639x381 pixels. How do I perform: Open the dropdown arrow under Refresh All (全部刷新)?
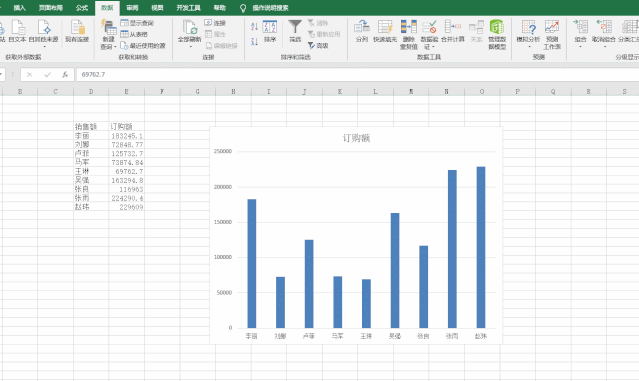[190, 47]
